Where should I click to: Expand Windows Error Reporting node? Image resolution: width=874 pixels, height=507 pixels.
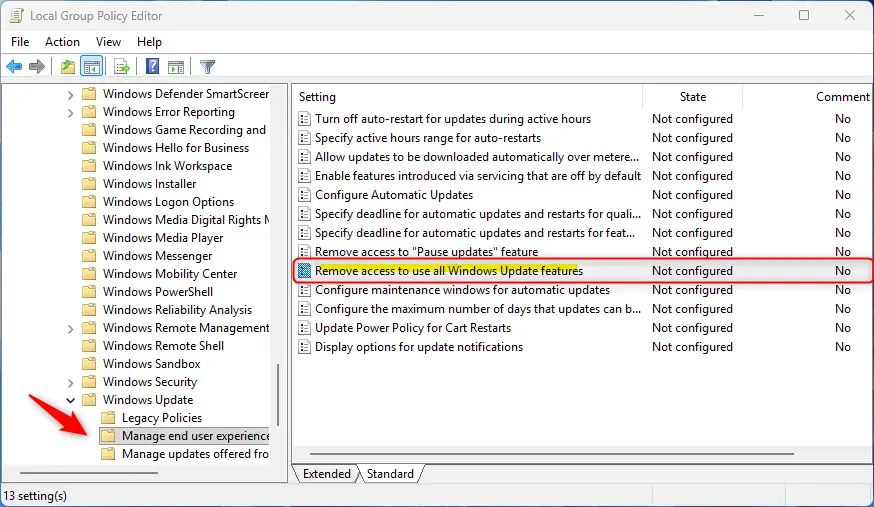pos(70,113)
